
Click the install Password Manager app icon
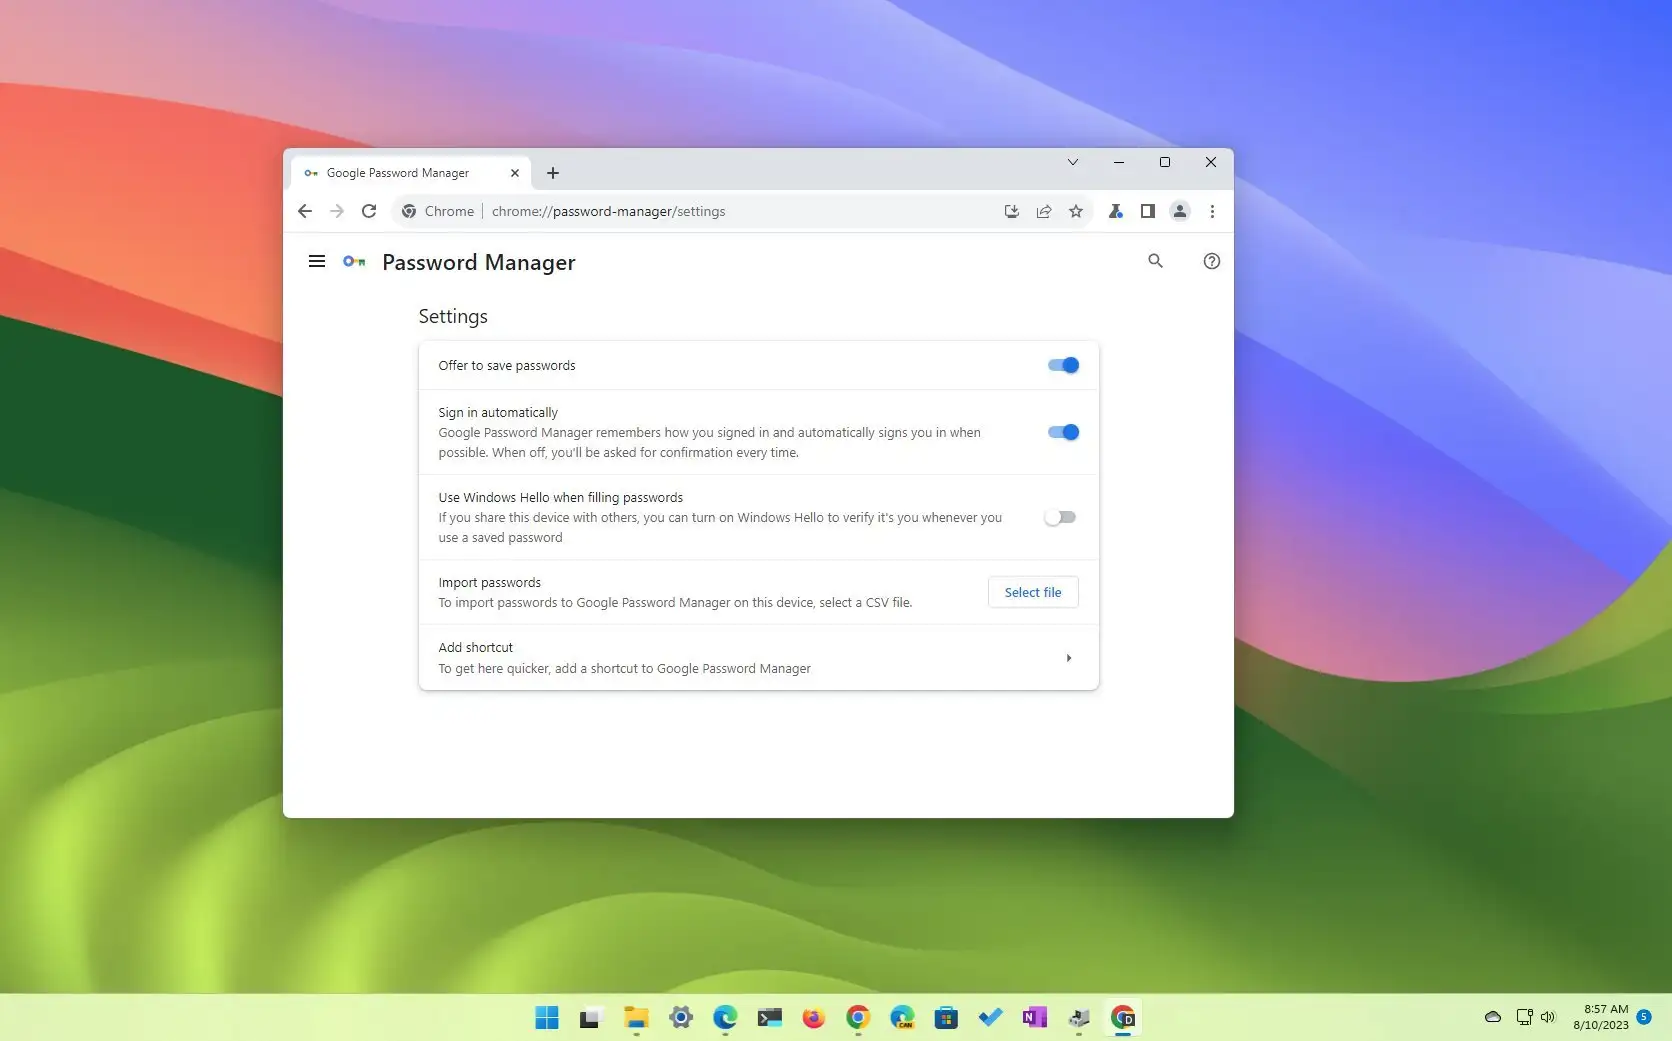1011,211
